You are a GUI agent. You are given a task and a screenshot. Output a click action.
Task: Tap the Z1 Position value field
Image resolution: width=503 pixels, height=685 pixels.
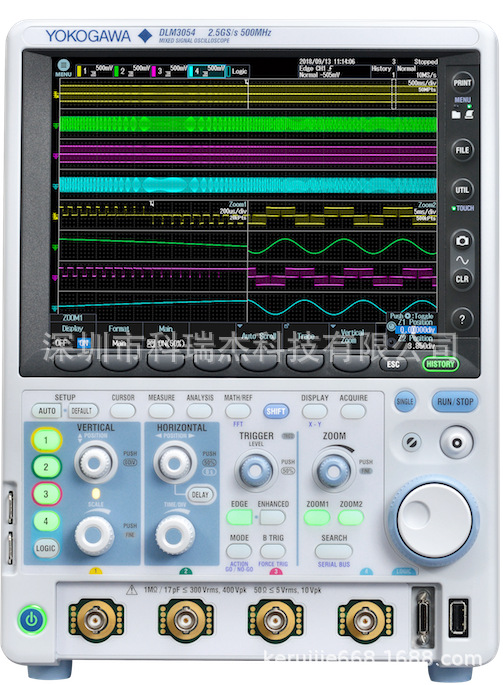[416, 330]
